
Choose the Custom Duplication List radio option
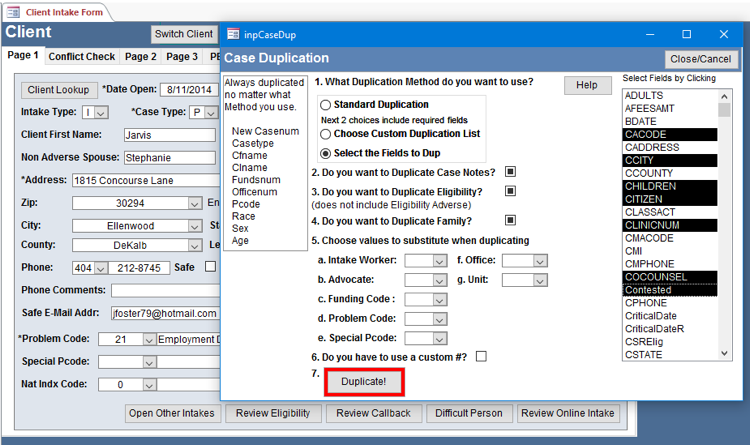point(326,134)
